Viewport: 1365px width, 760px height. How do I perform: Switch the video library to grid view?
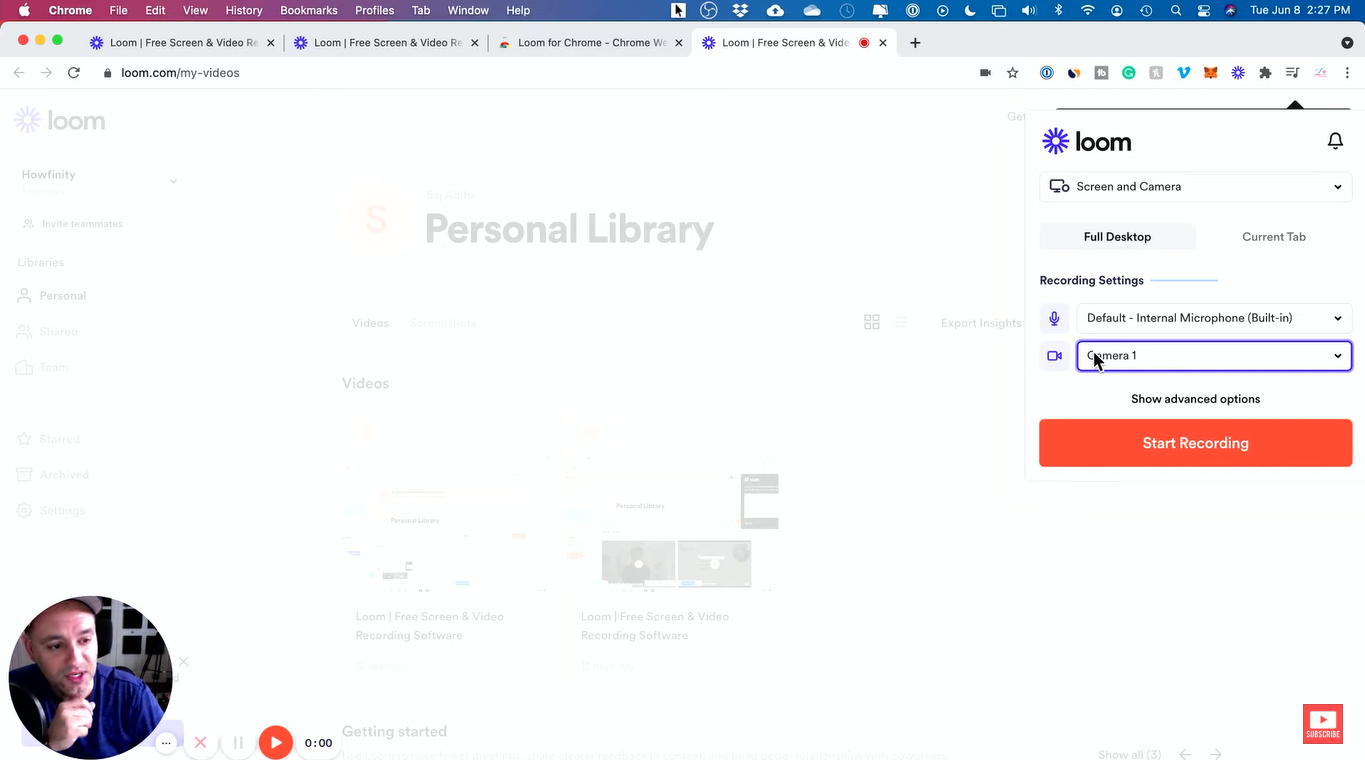(871, 322)
